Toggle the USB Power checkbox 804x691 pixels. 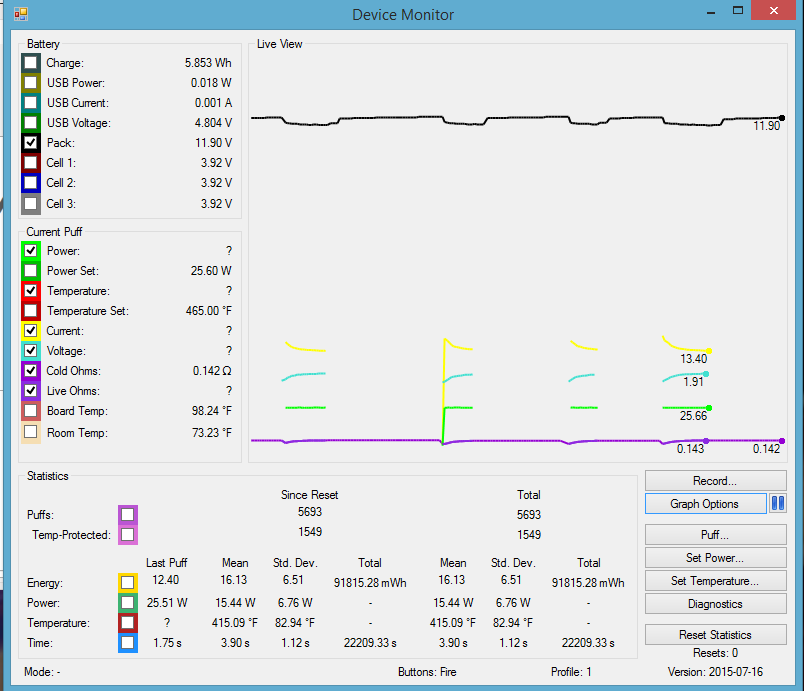[x=31, y=83]
